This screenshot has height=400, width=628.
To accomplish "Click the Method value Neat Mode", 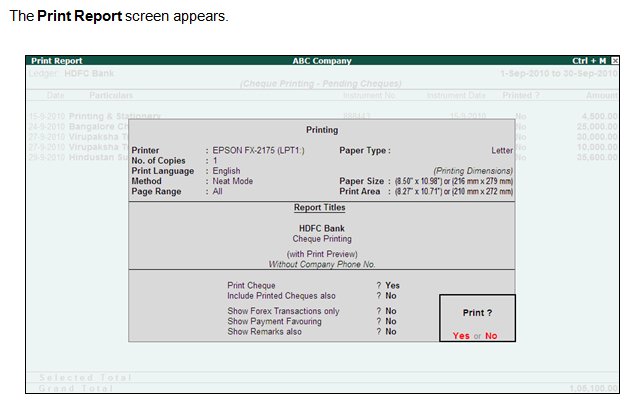I will tap(233, 181).
